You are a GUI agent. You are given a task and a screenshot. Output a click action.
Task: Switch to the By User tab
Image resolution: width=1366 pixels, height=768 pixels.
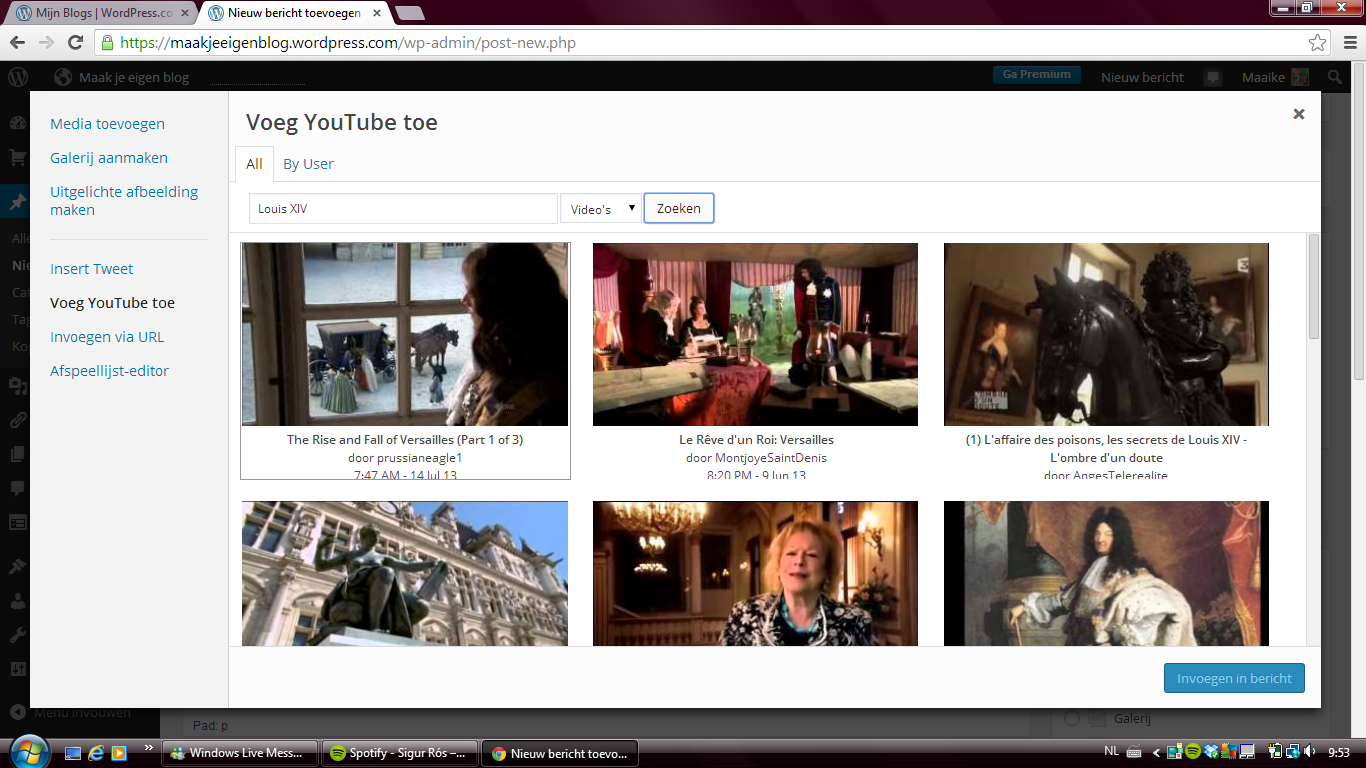tap(308, 164)
